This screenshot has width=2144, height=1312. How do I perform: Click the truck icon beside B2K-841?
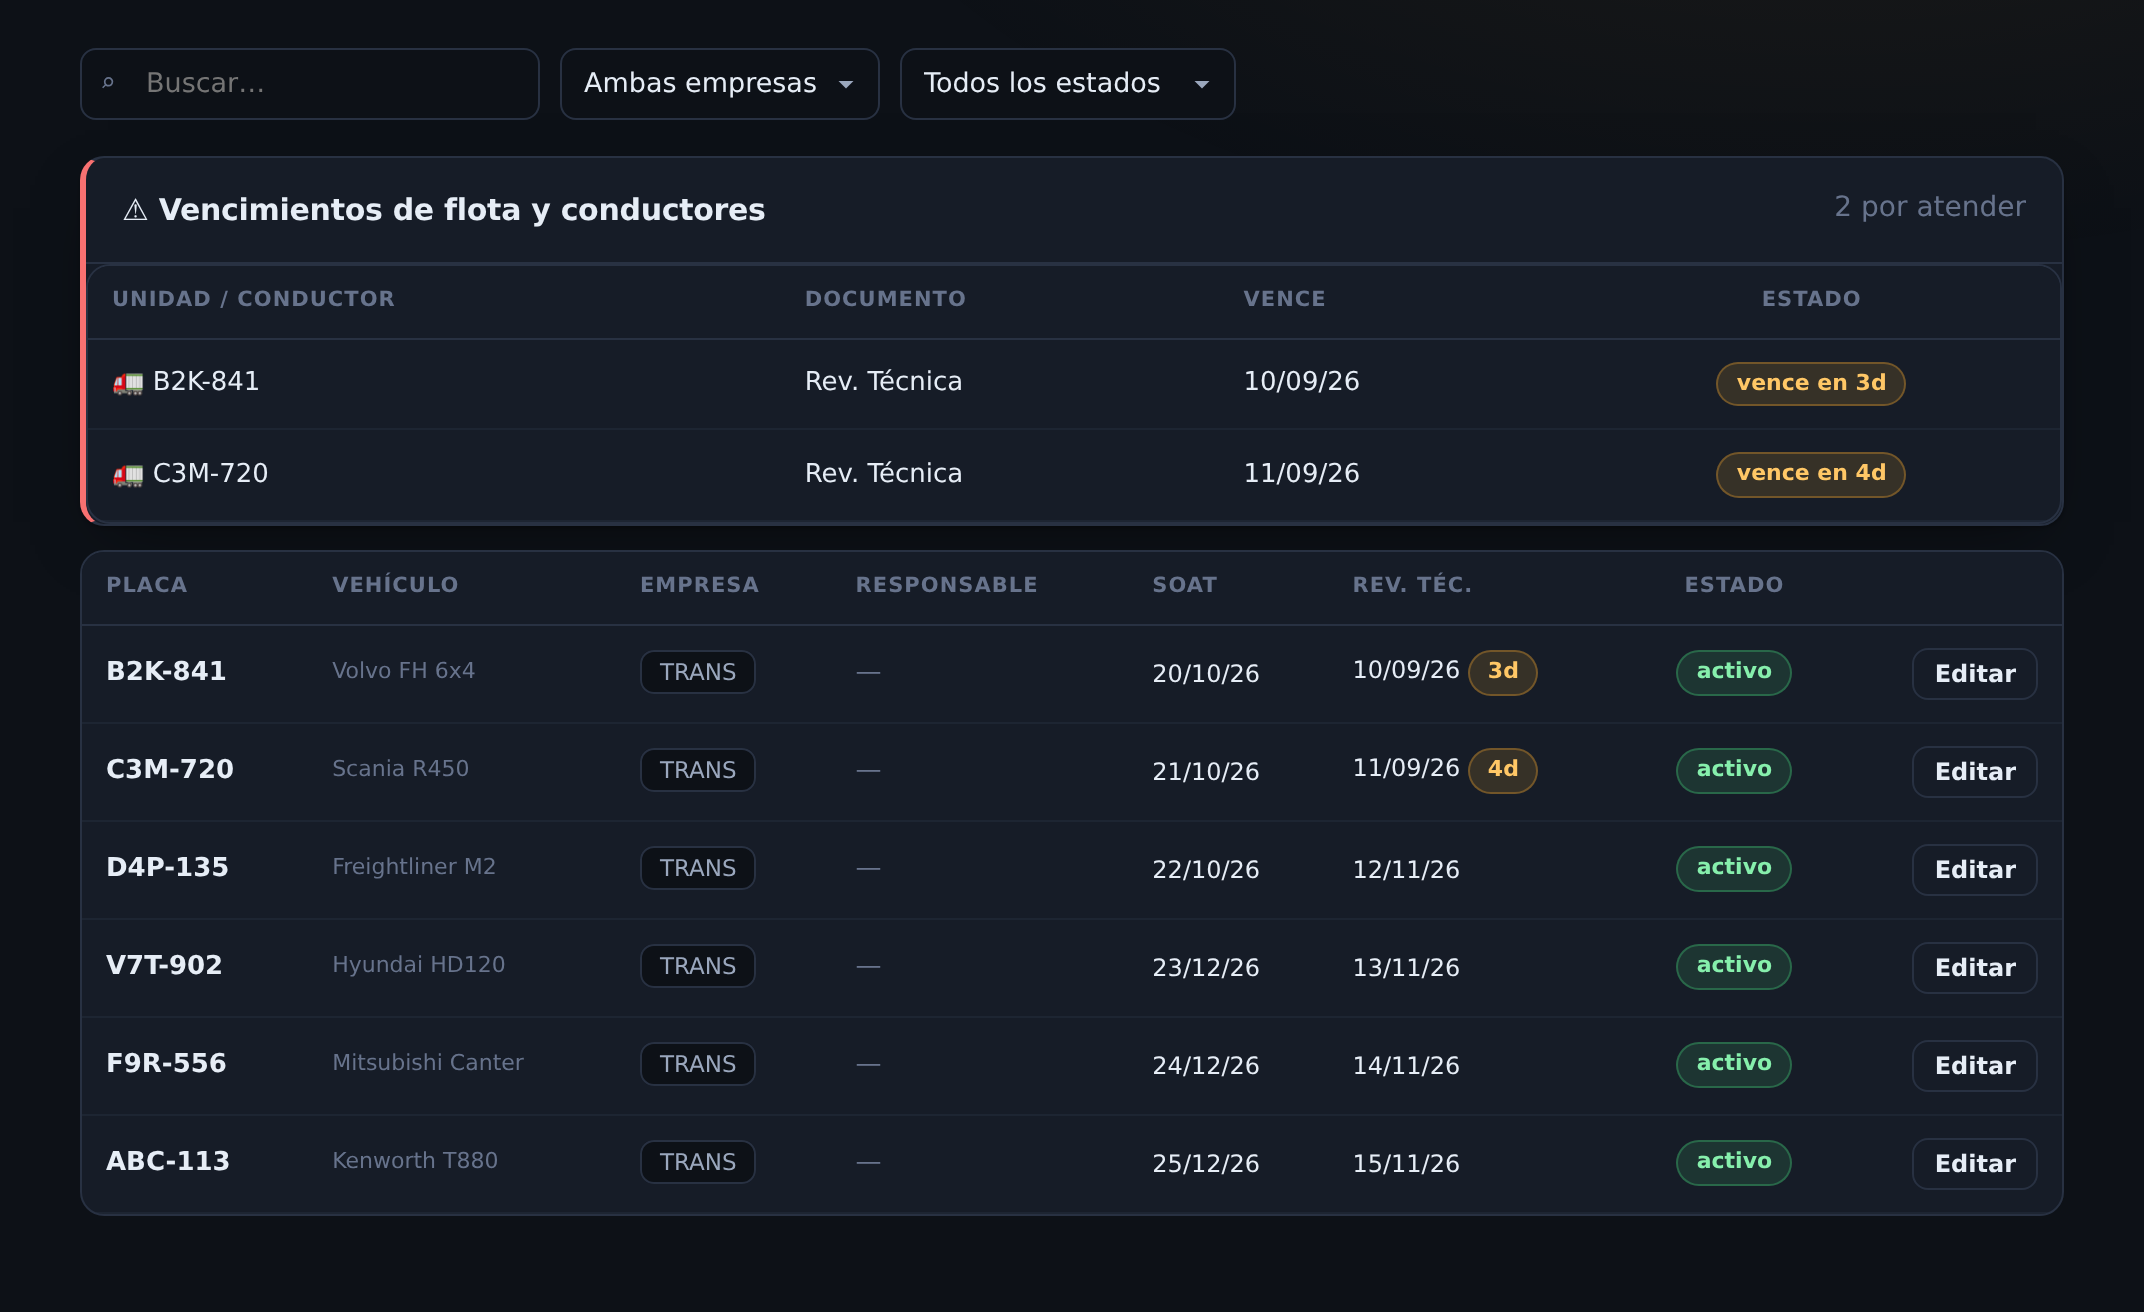(x=128, y=383)
